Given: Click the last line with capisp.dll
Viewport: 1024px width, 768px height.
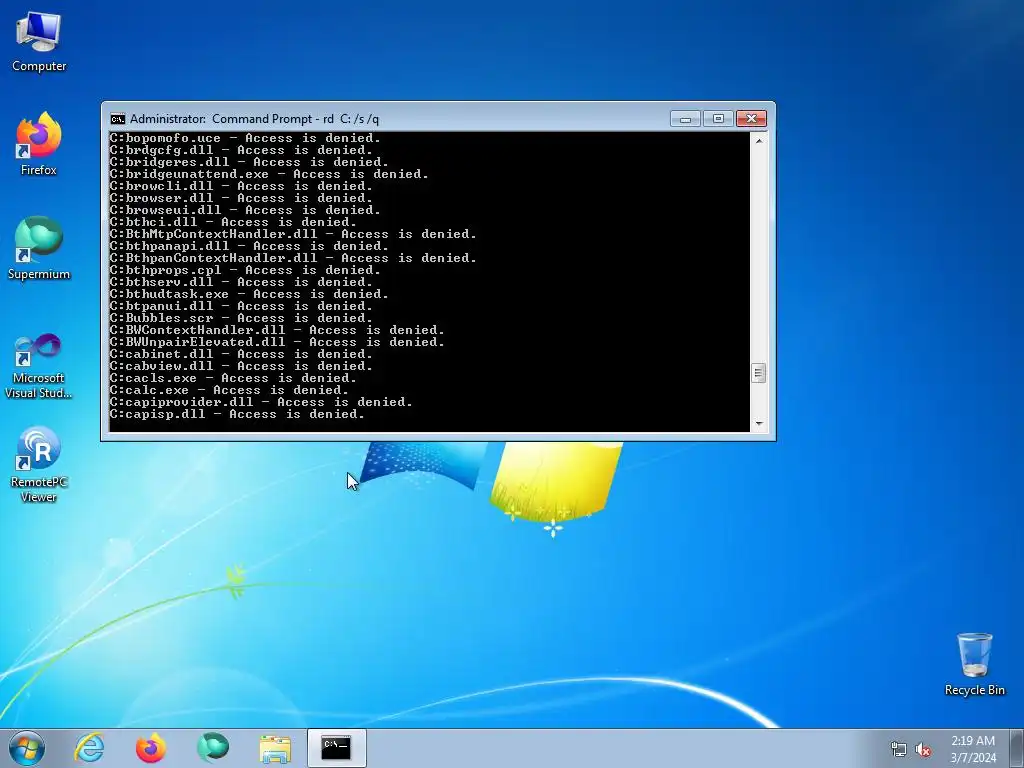Looking at the screenshot, I should tap(236, 414).
